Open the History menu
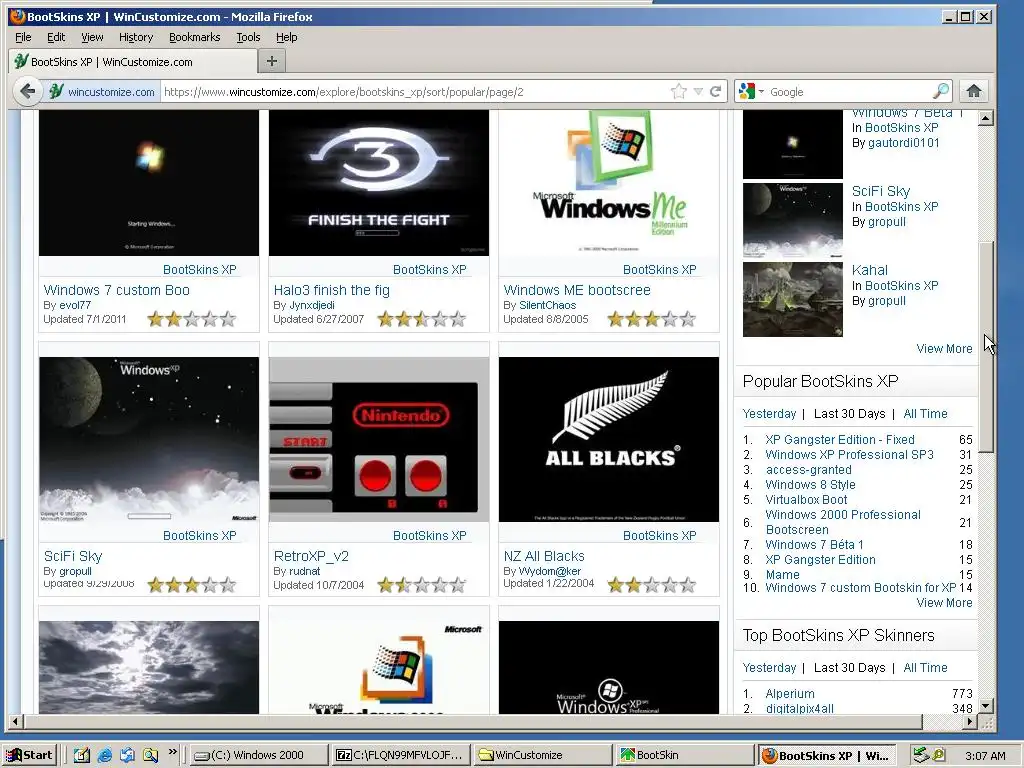Screen dimensions: 1024x768 coord(136,37)
